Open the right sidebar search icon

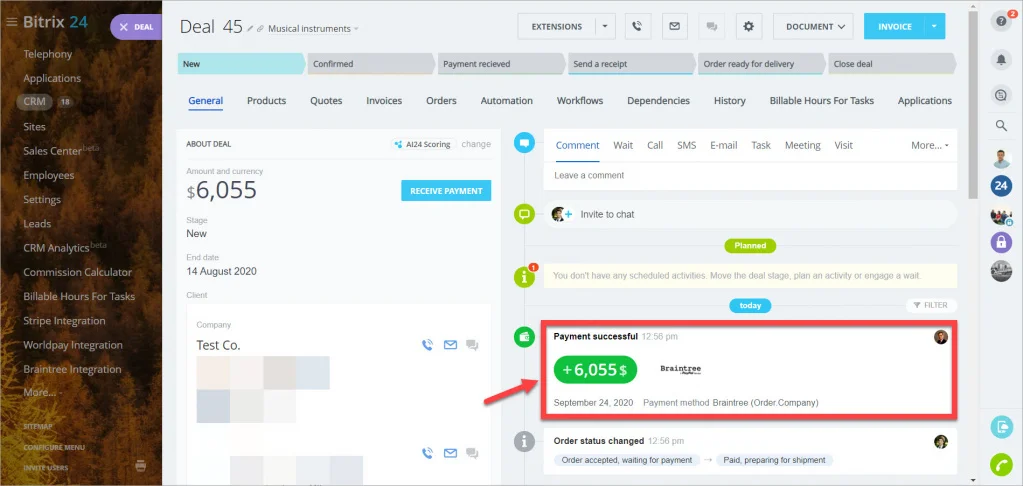tap(1001, 125)
